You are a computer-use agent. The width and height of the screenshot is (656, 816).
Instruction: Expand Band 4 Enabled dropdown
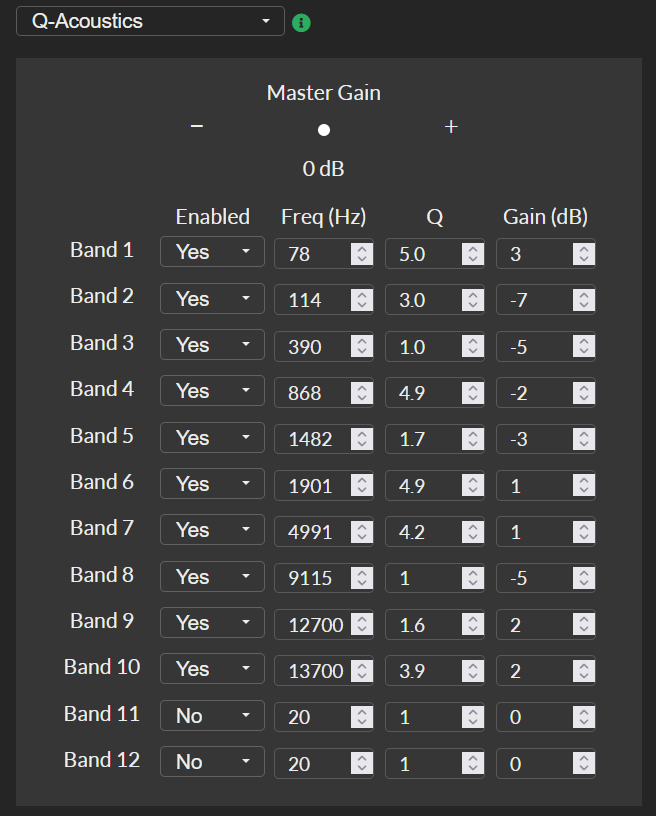coord(212,390)
